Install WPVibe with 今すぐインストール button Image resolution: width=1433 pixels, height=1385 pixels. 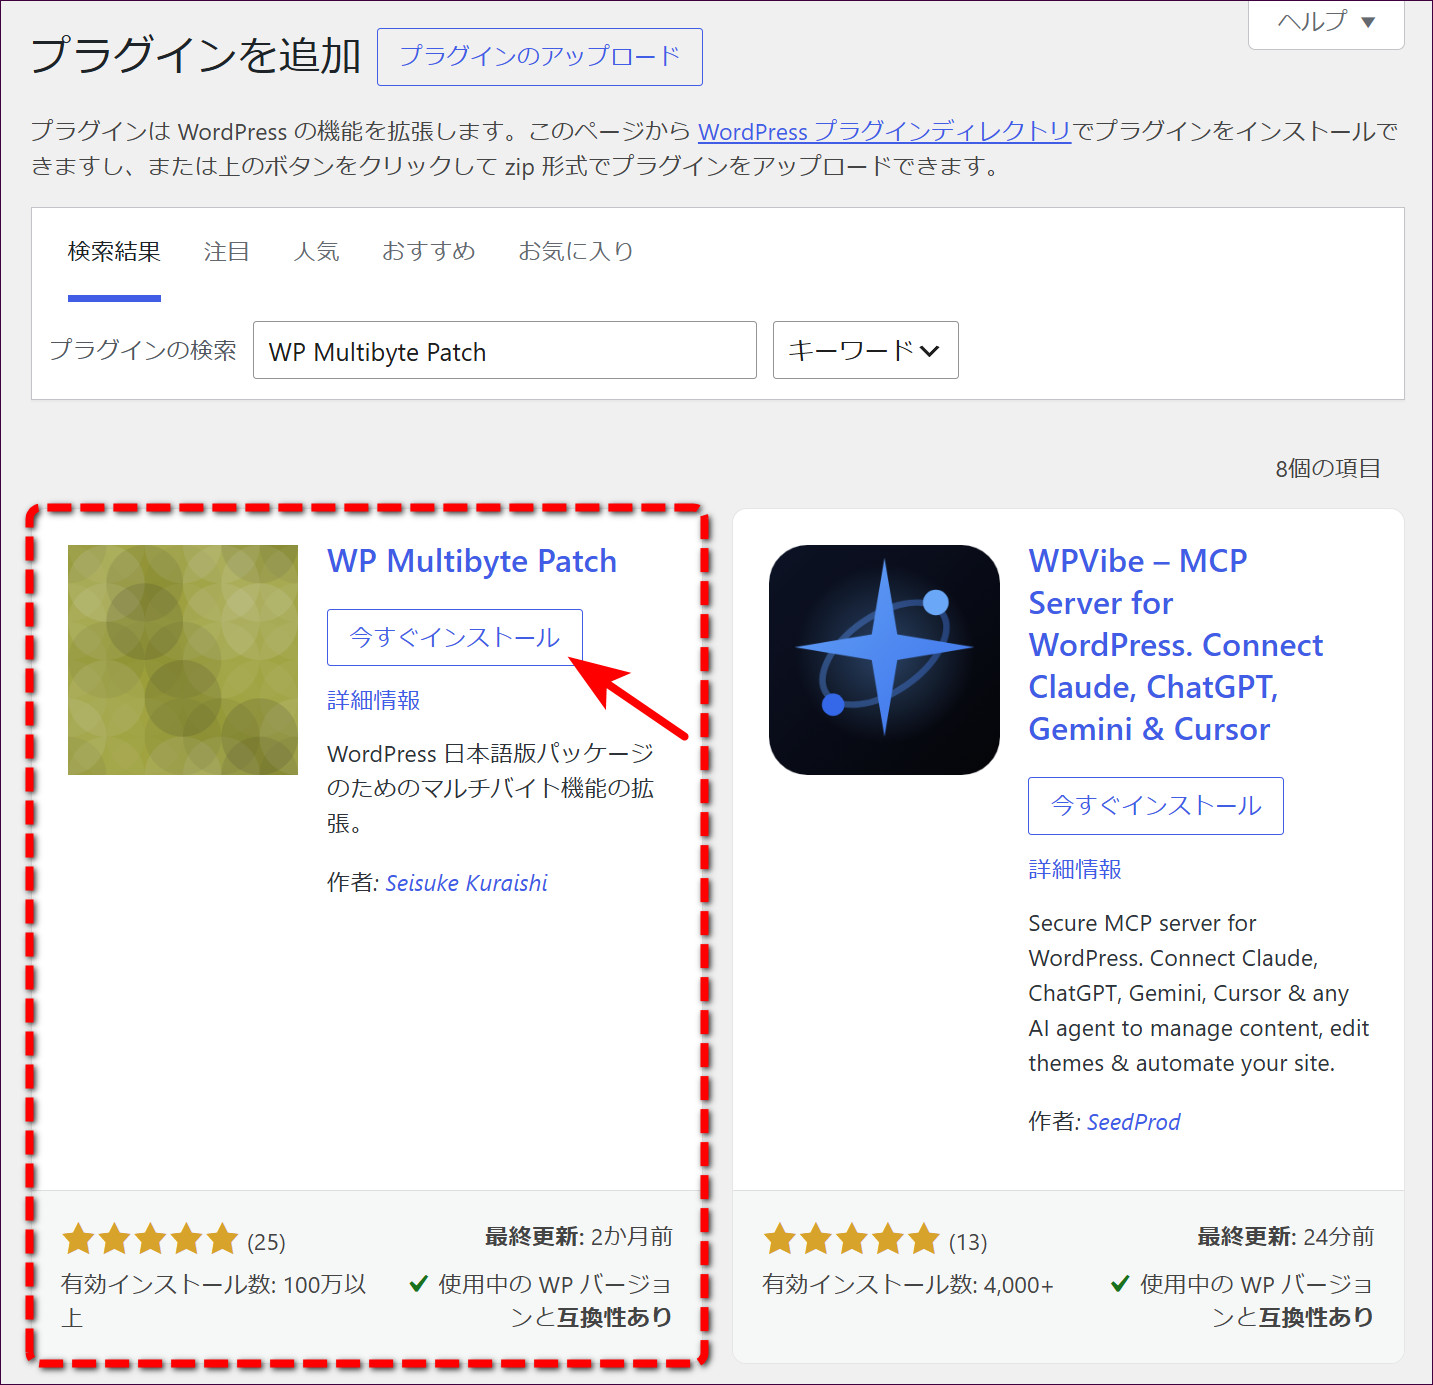[x=1156, y=806]
